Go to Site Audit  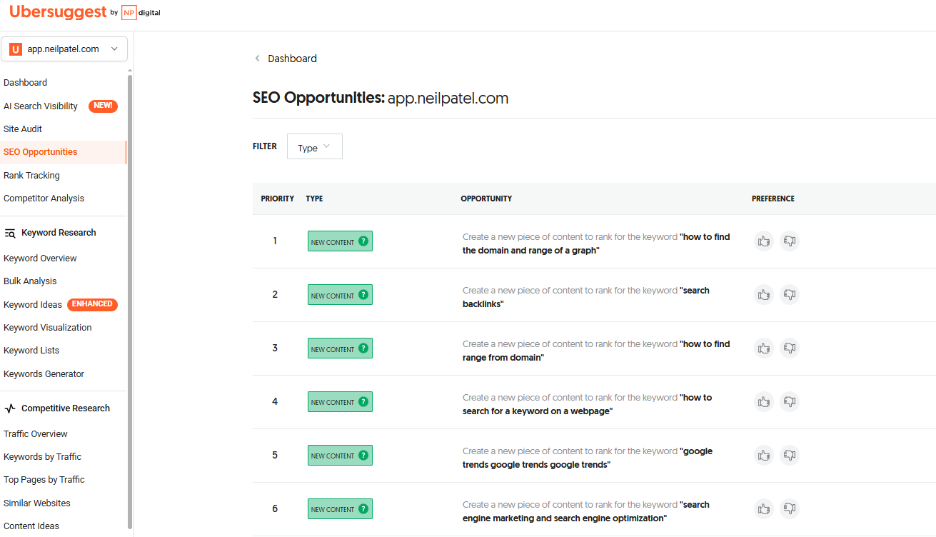23,129
